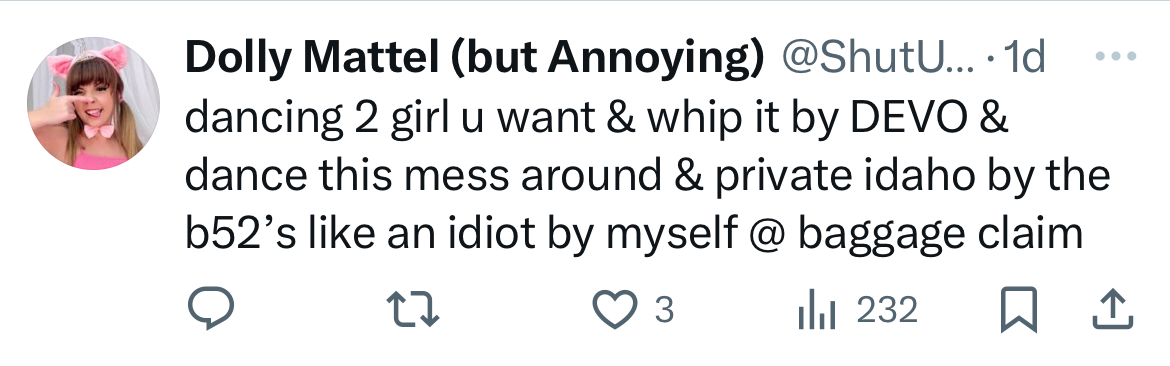Share the tweet using the upload arrow icon
Image resolution: width=1170 pixels, height=366 pixels.
tap(1113, 309)
